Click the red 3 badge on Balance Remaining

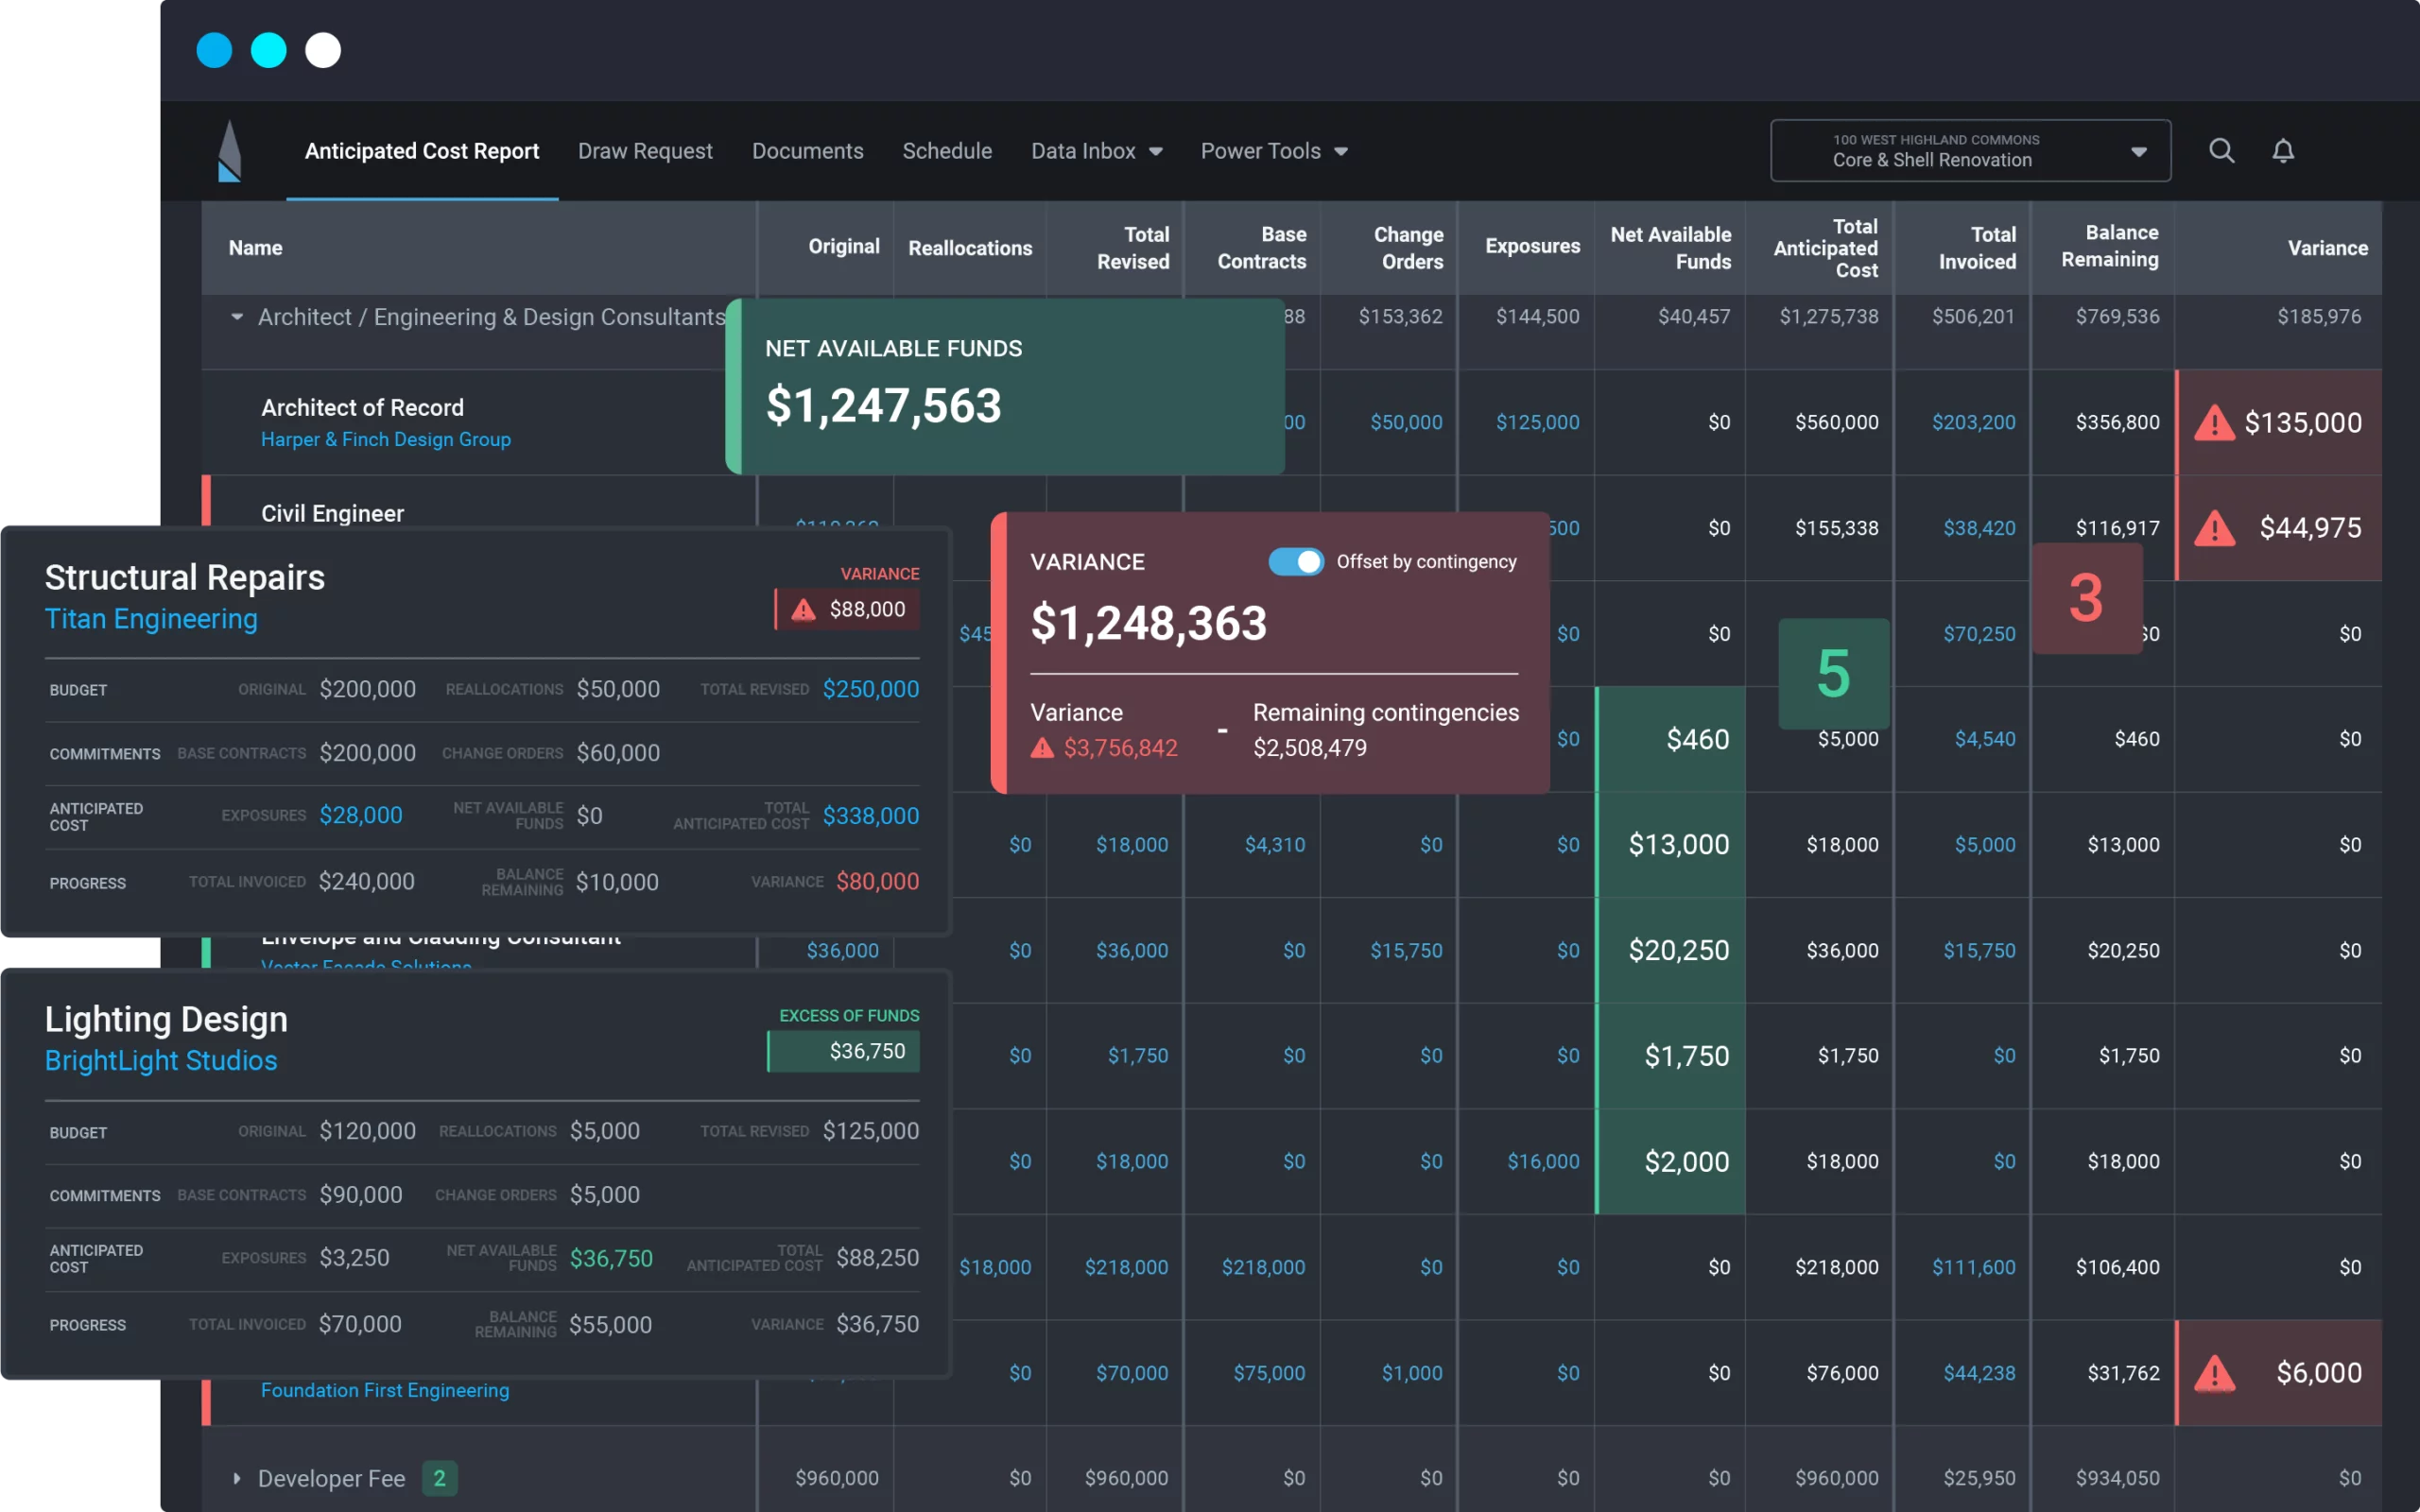tap(2086, 598)
